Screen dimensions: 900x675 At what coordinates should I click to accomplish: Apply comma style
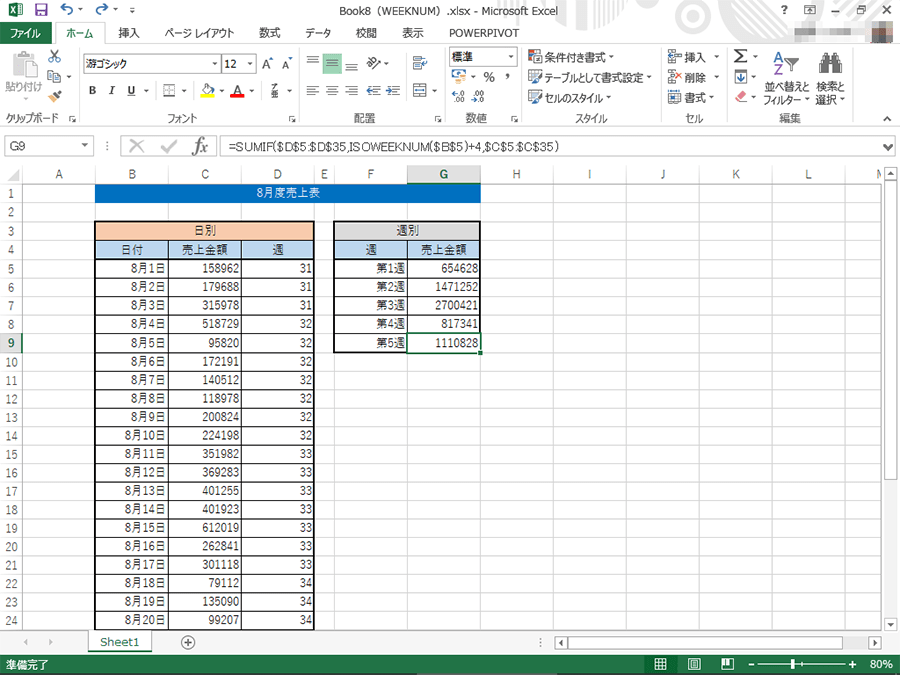(507, 77)
